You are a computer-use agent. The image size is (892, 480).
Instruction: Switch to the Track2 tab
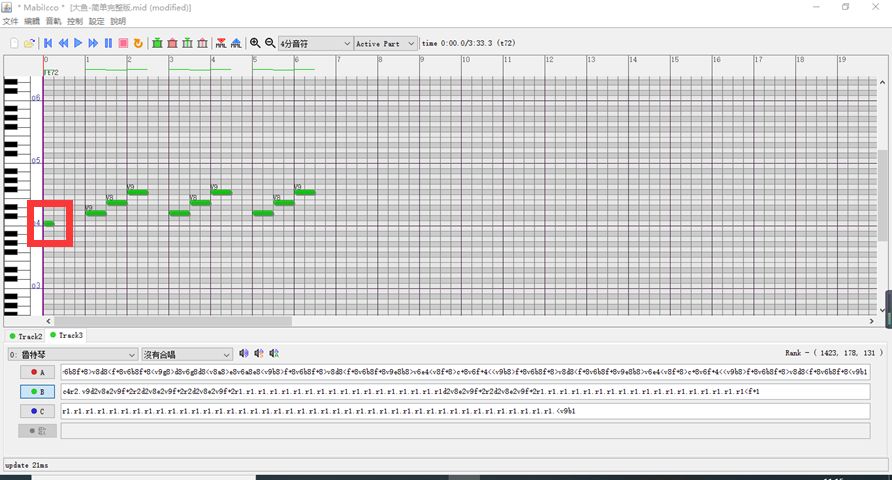click(26, 336)
